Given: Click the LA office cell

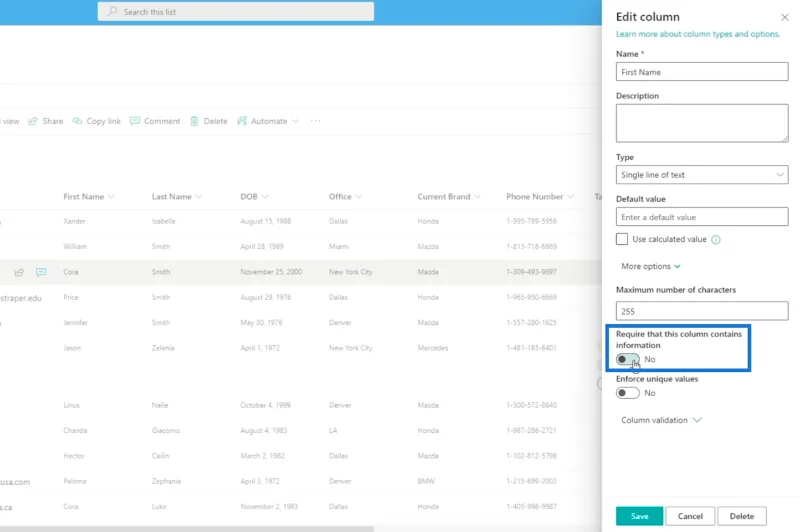Looking at the screenshot, I should (x=333, y=430).
